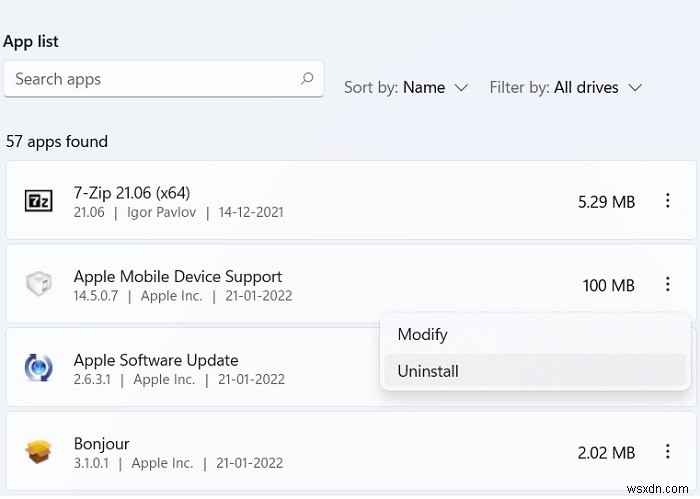Viewport: 700px width, 499px height.
Task: Select Modify from the context menu
Action: pos(422,335)
